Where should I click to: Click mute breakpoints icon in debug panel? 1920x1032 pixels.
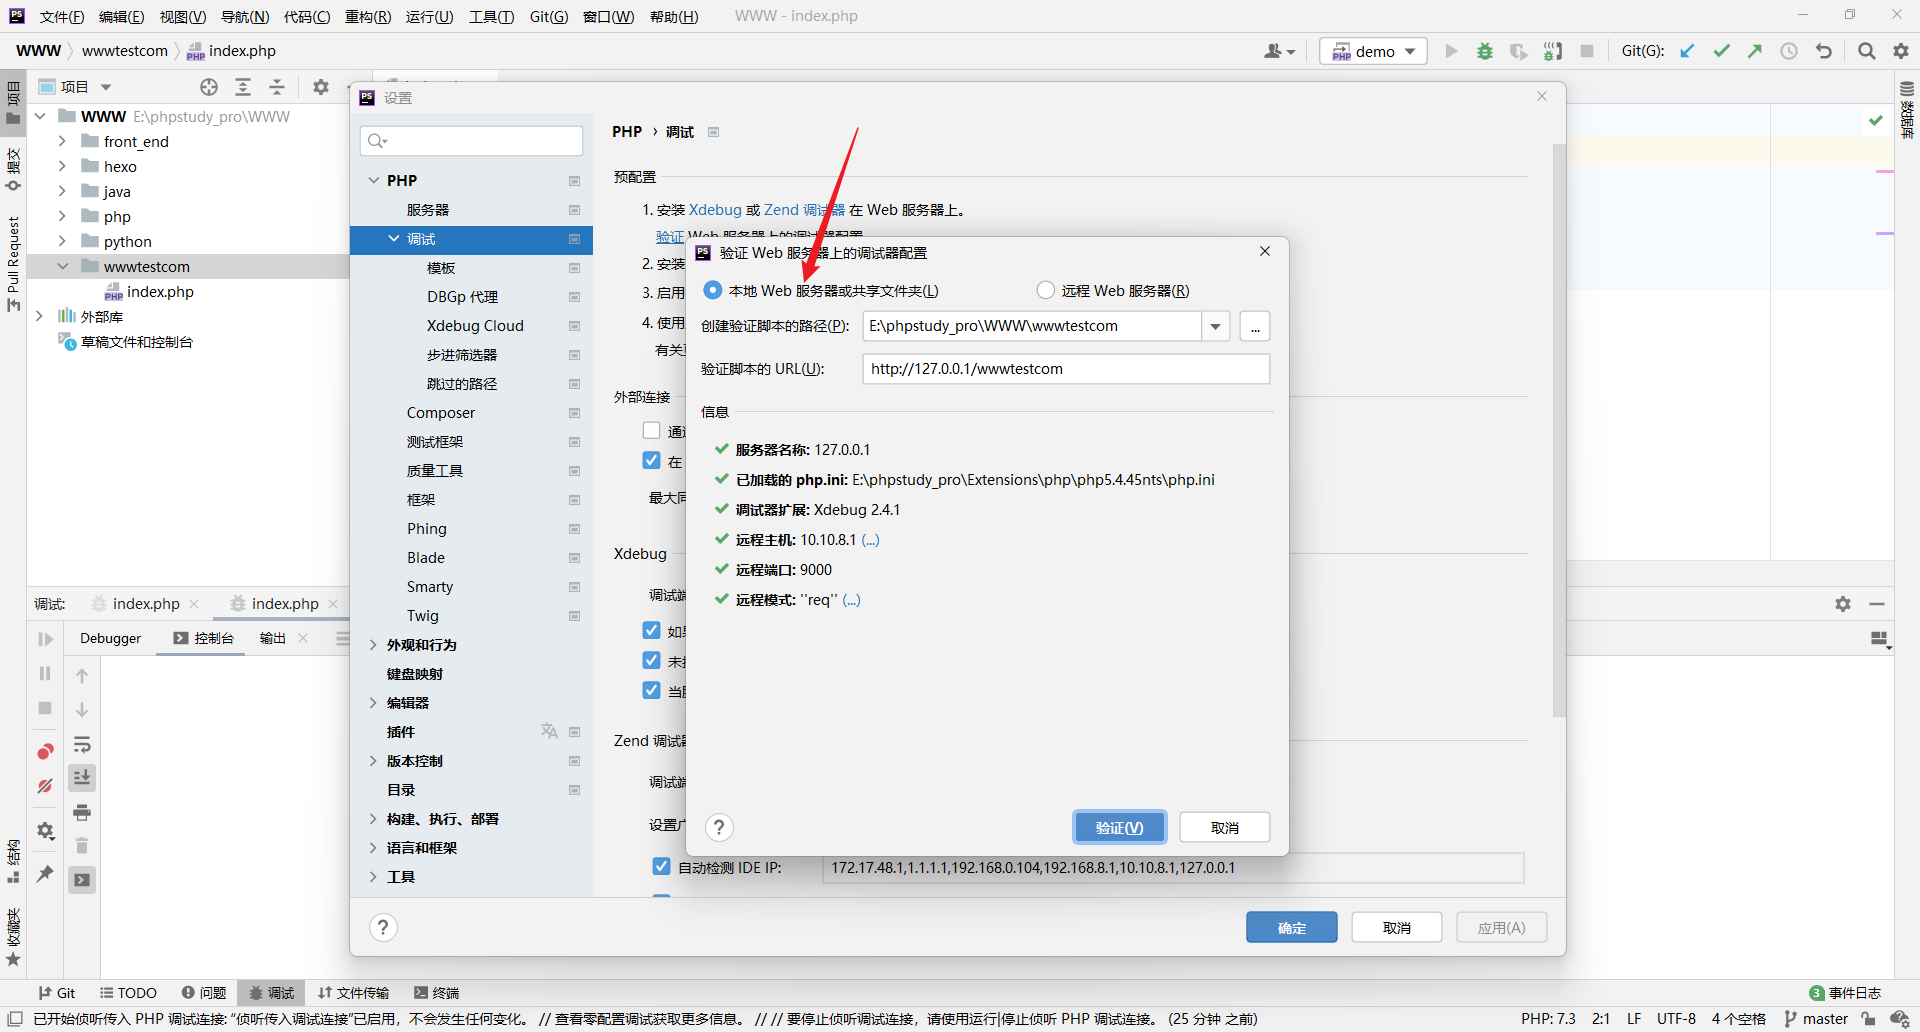45,786
